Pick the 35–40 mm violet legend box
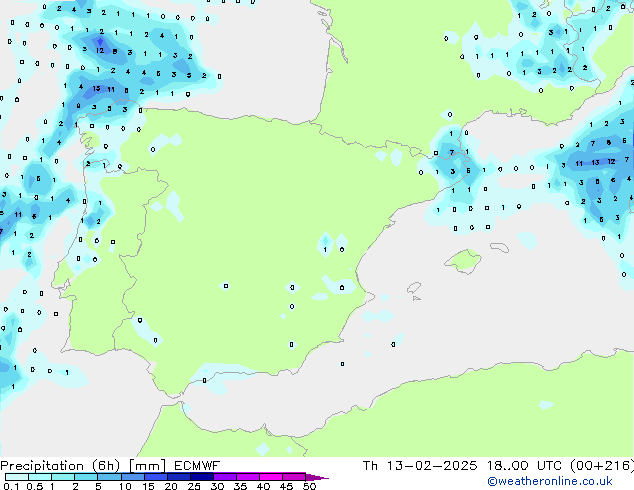Image resolution: width=634 pixels, height=490 pixels. (247, 477)
